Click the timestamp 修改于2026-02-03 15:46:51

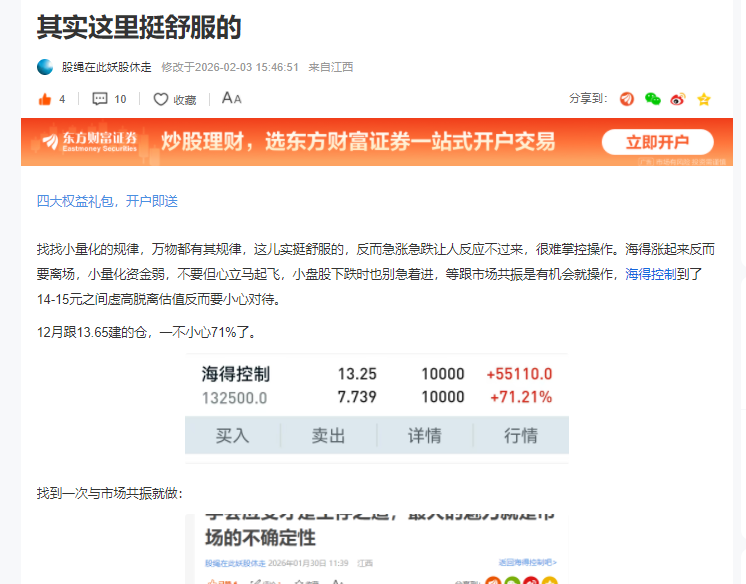tap(230, 67)
